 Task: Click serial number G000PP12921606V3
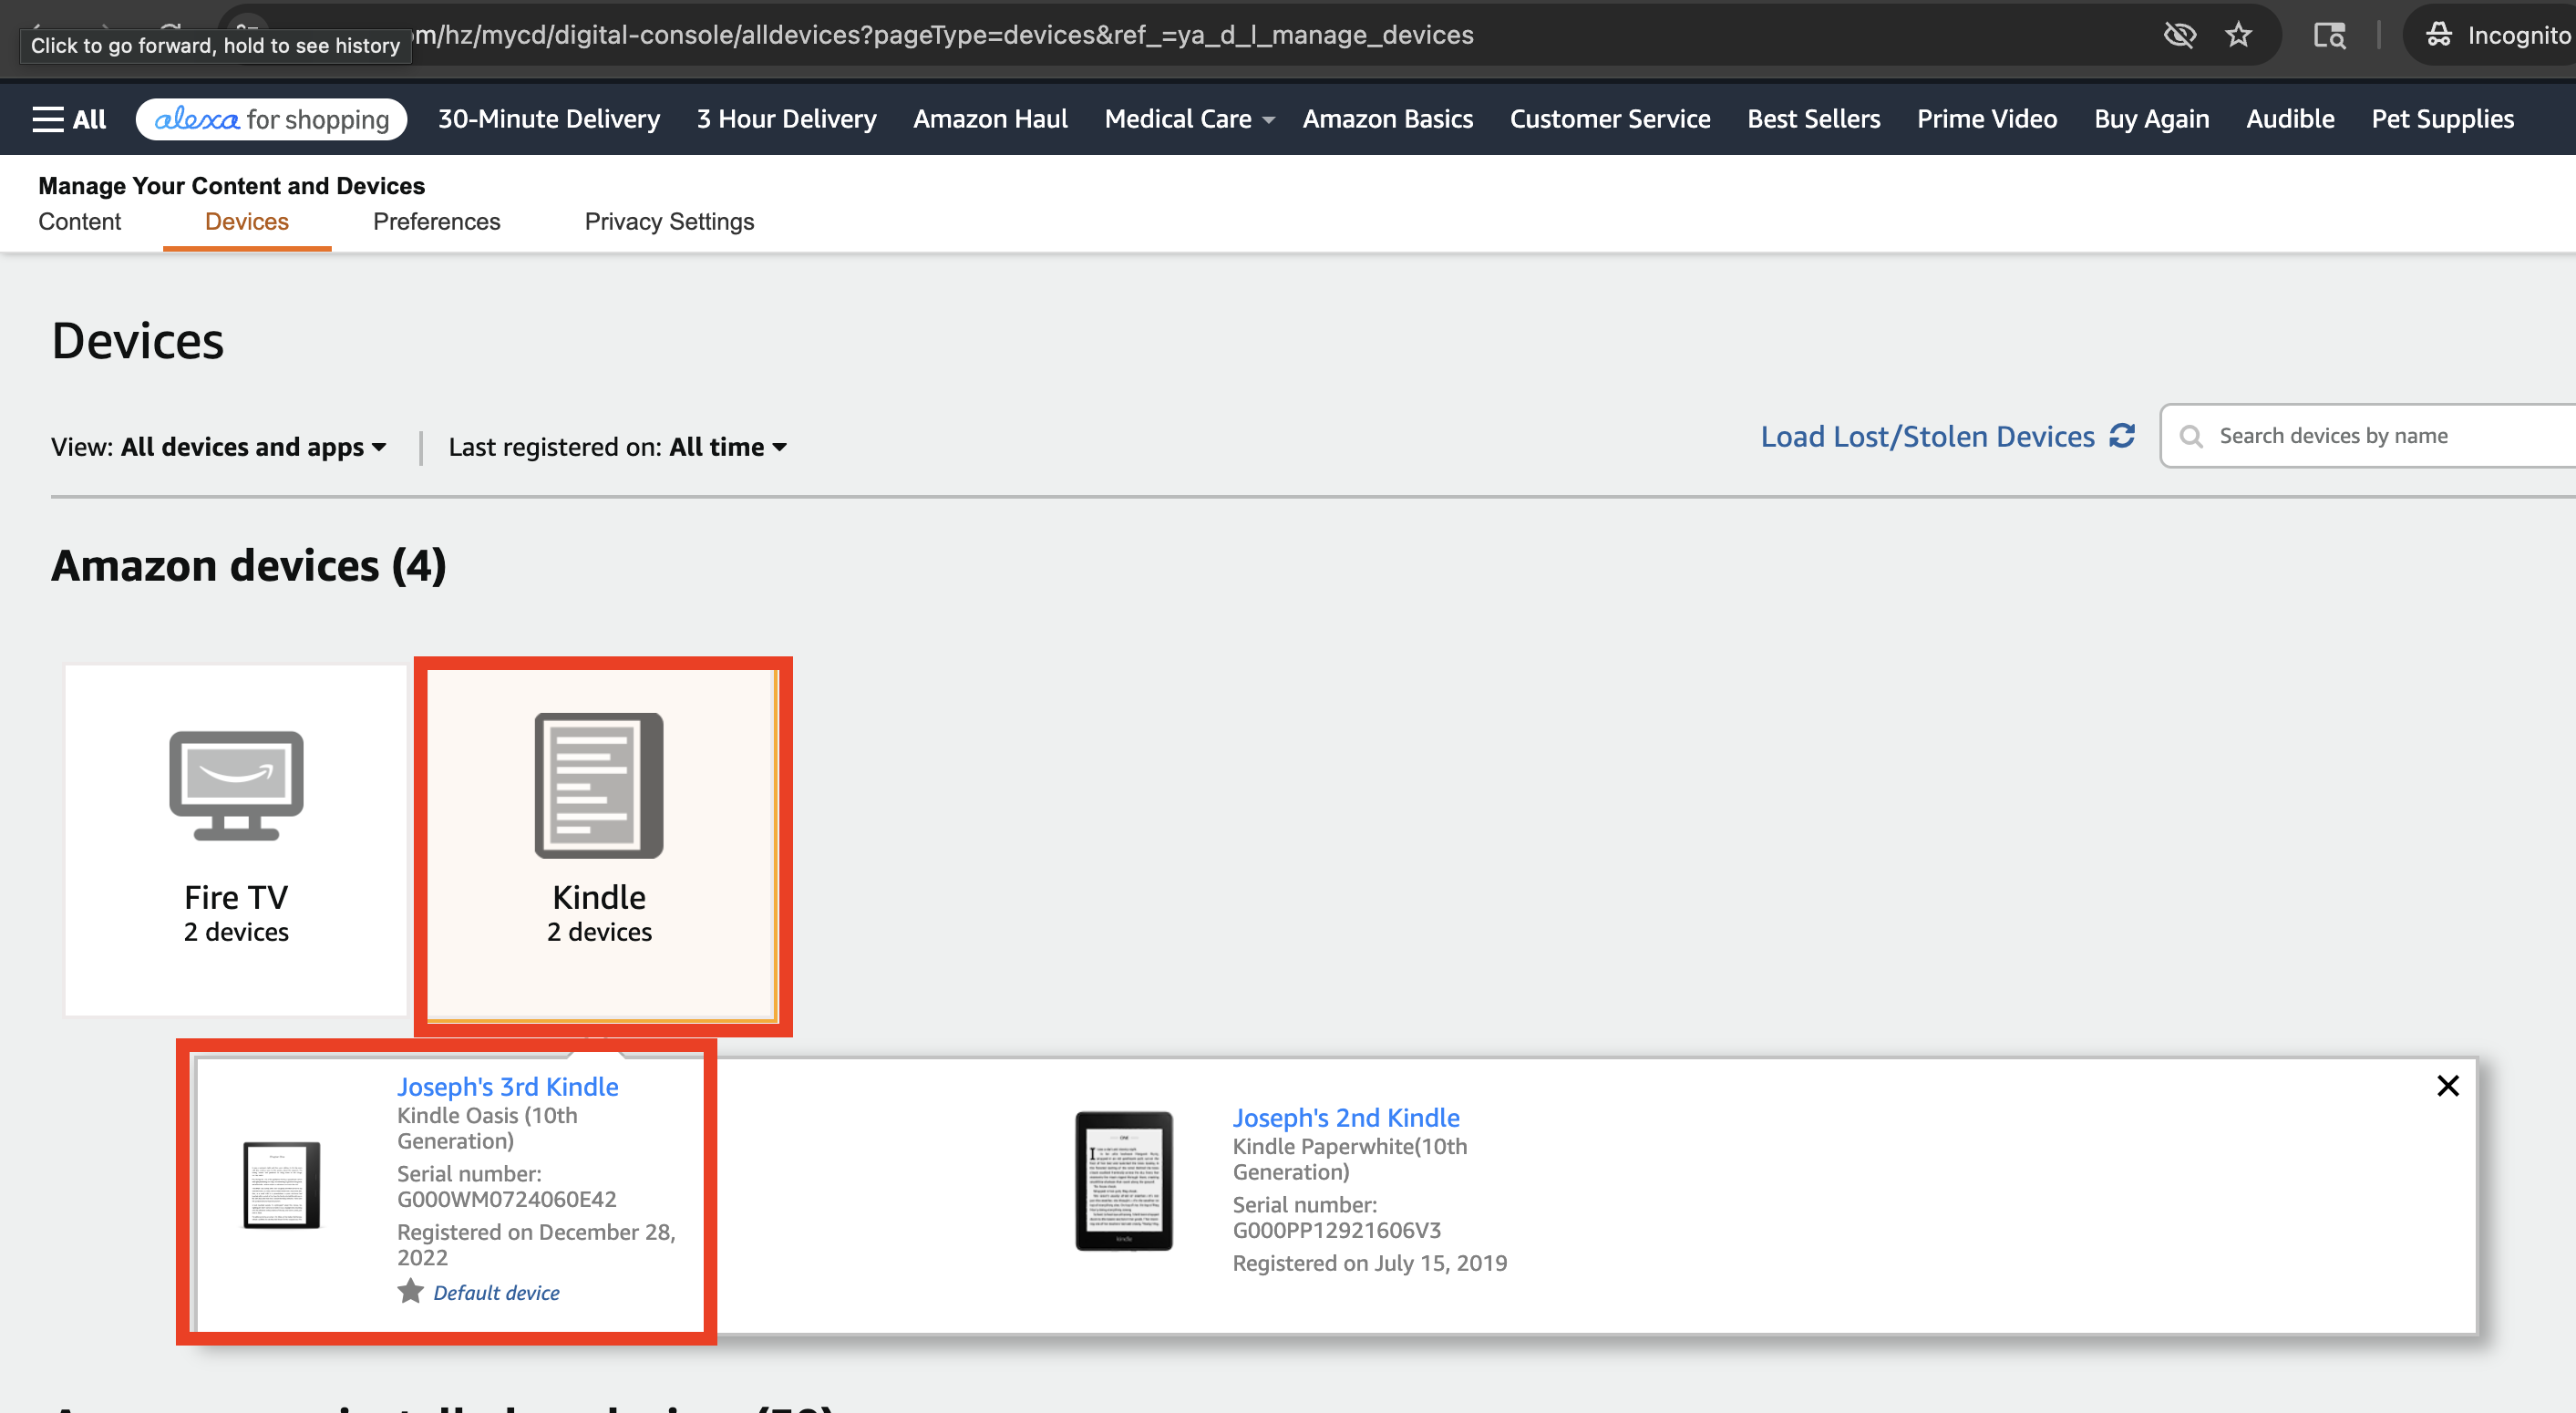click(x=1336, y=1230)
